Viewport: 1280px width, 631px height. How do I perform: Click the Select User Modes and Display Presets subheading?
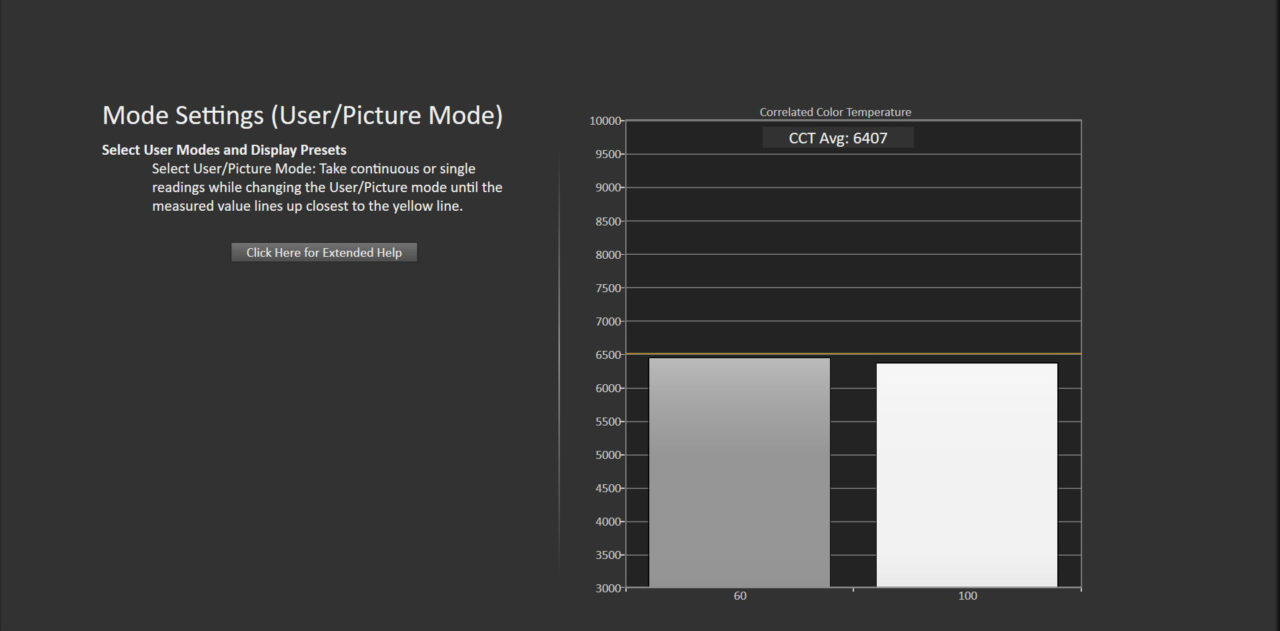(x=224, y=150)
